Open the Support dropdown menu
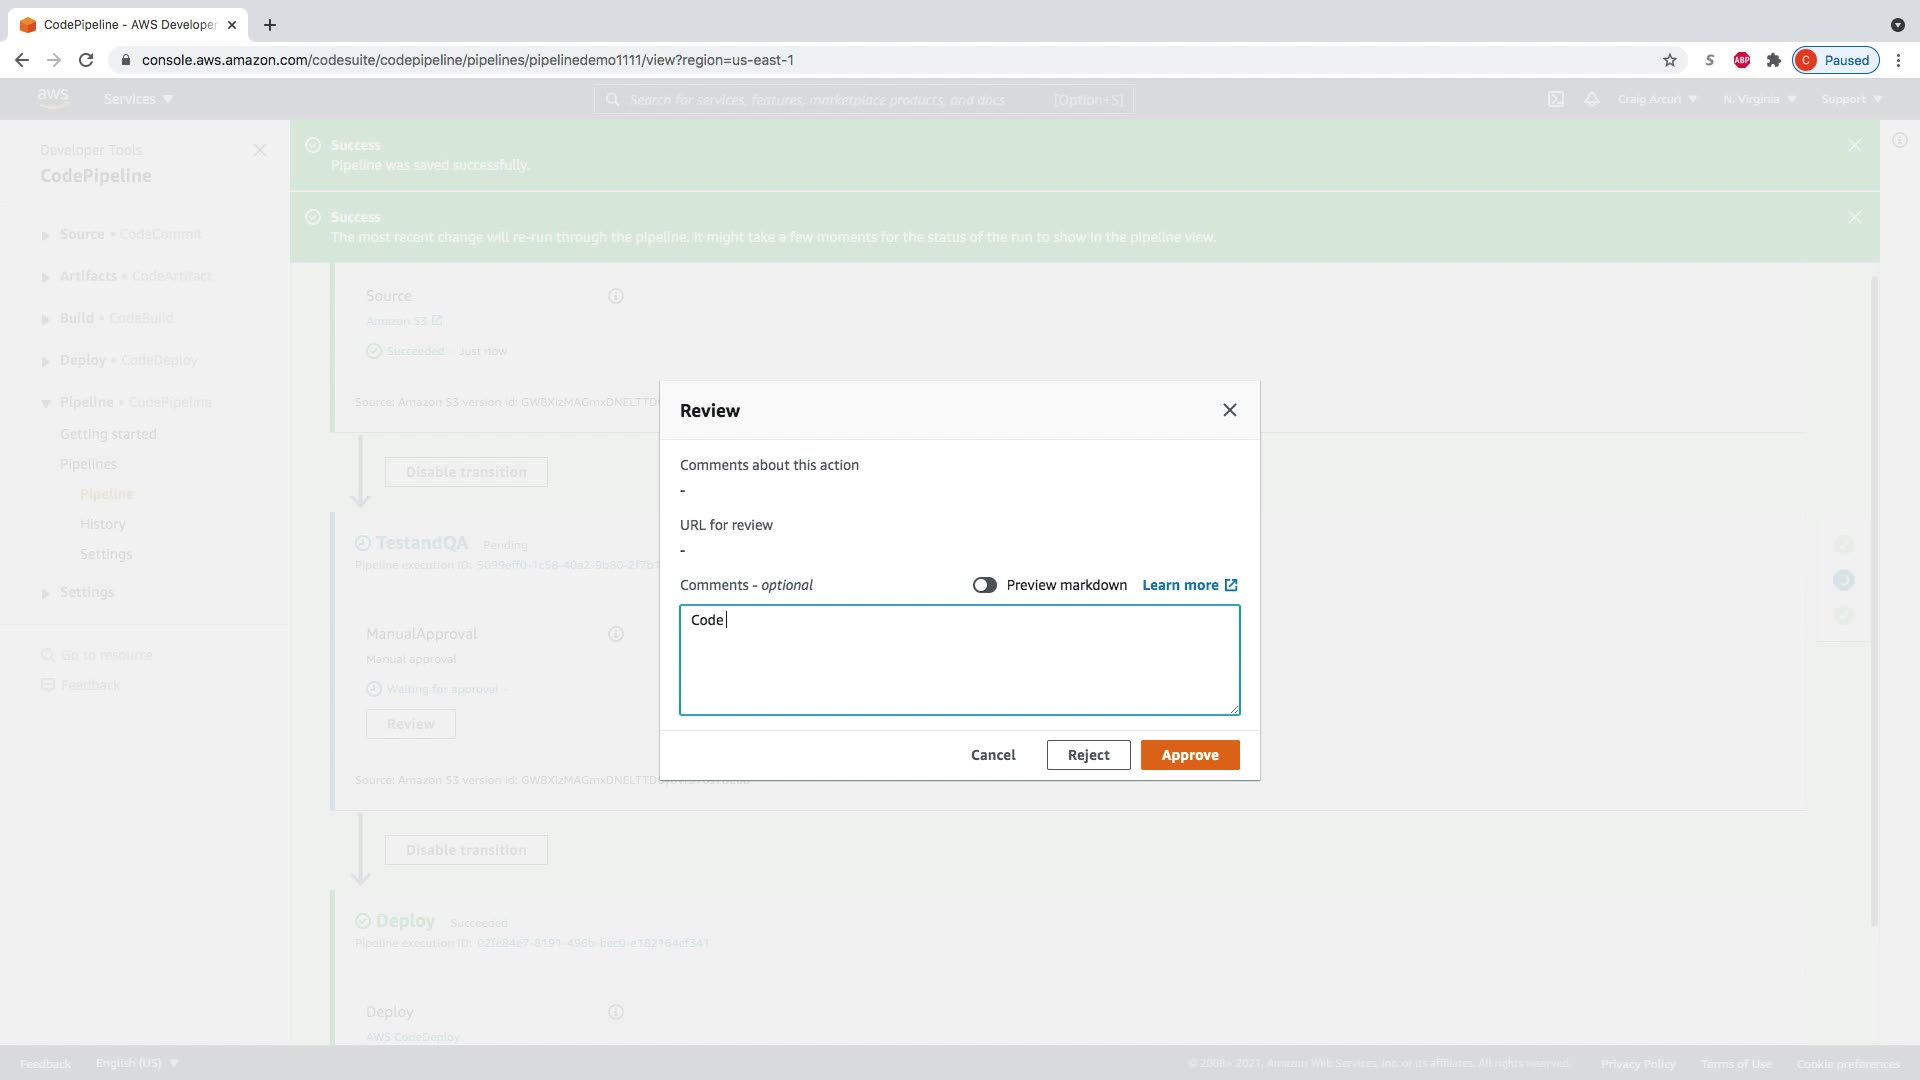 coord(1851,99)
